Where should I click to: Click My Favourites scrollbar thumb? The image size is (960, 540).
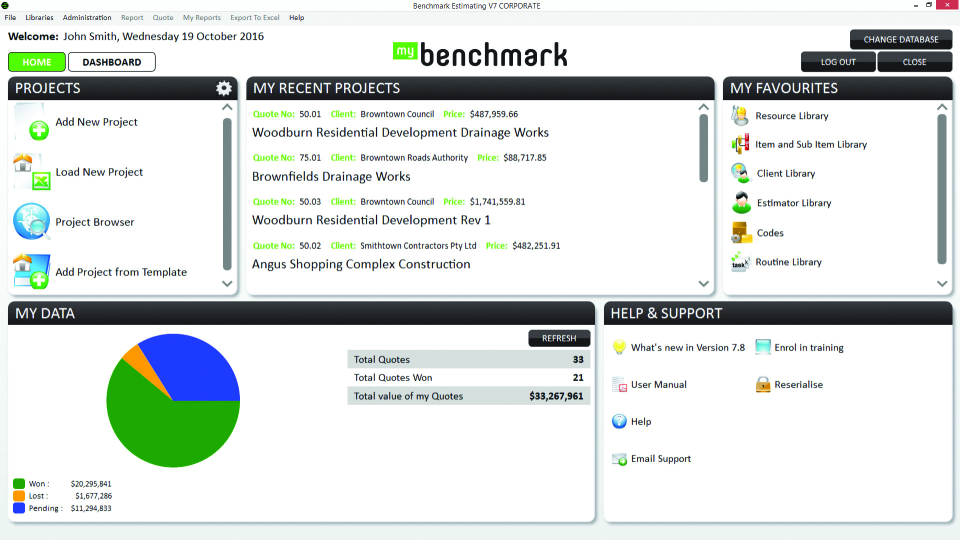pos(942,190)
